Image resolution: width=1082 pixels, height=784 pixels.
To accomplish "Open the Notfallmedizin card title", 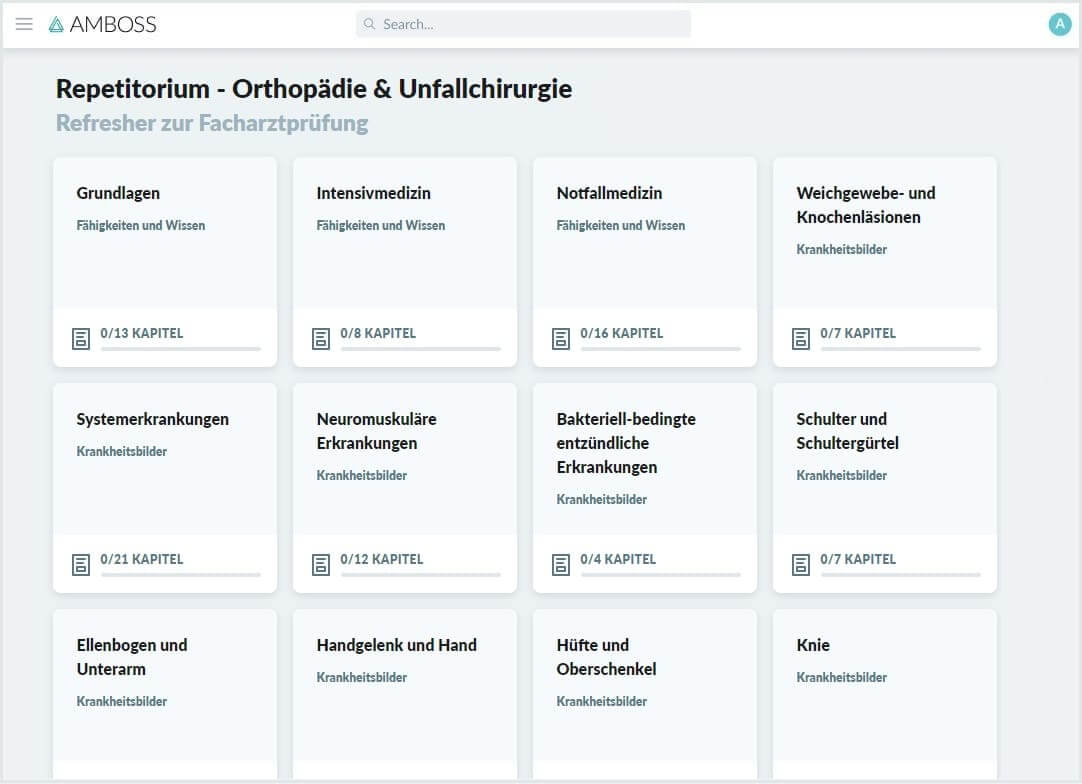I will pos(609,193).
